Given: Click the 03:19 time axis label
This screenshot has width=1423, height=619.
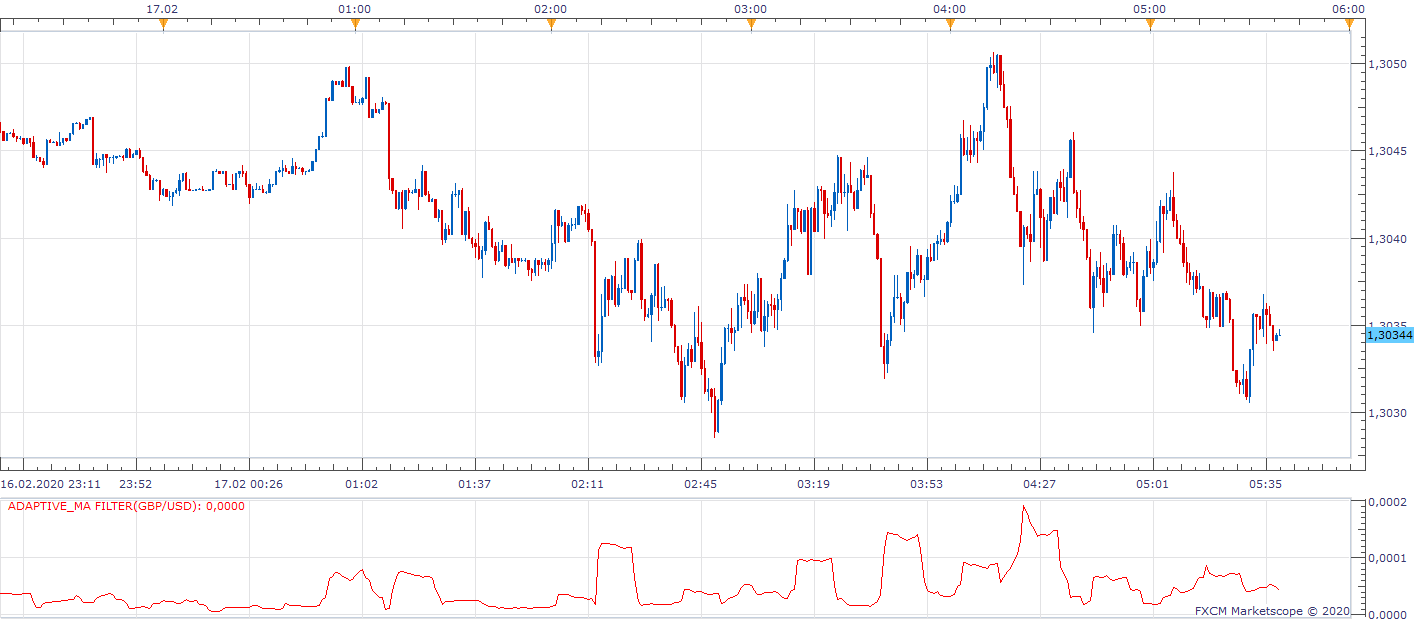Looking at the screenshot, I should [813, 484].
